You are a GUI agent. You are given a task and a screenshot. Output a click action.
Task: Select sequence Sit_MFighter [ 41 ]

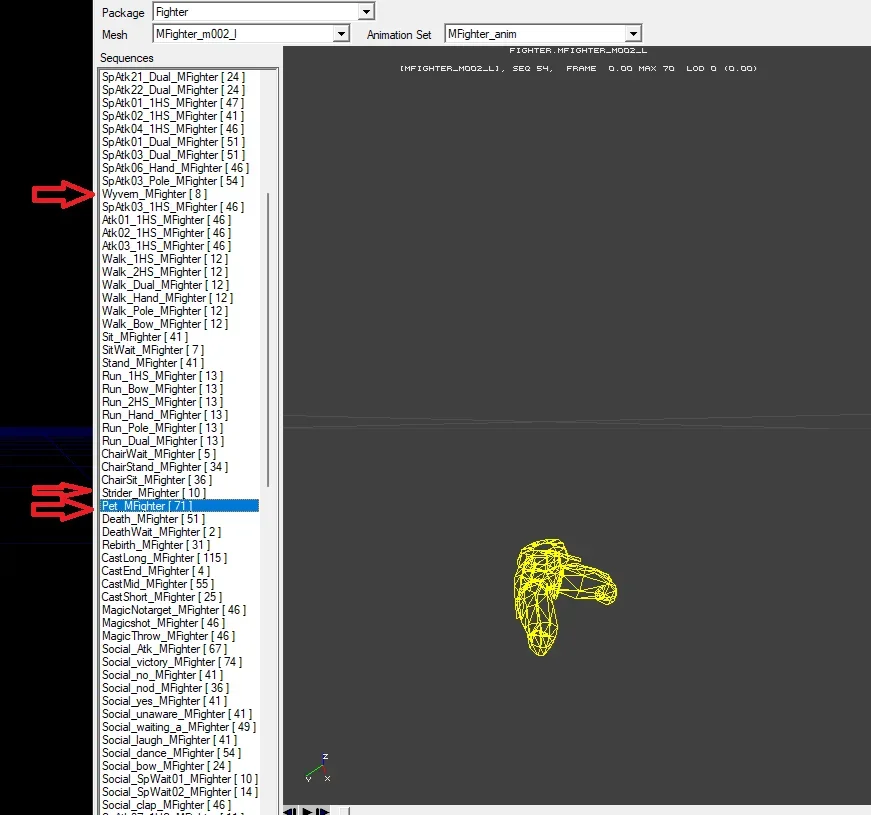(145, 337)
